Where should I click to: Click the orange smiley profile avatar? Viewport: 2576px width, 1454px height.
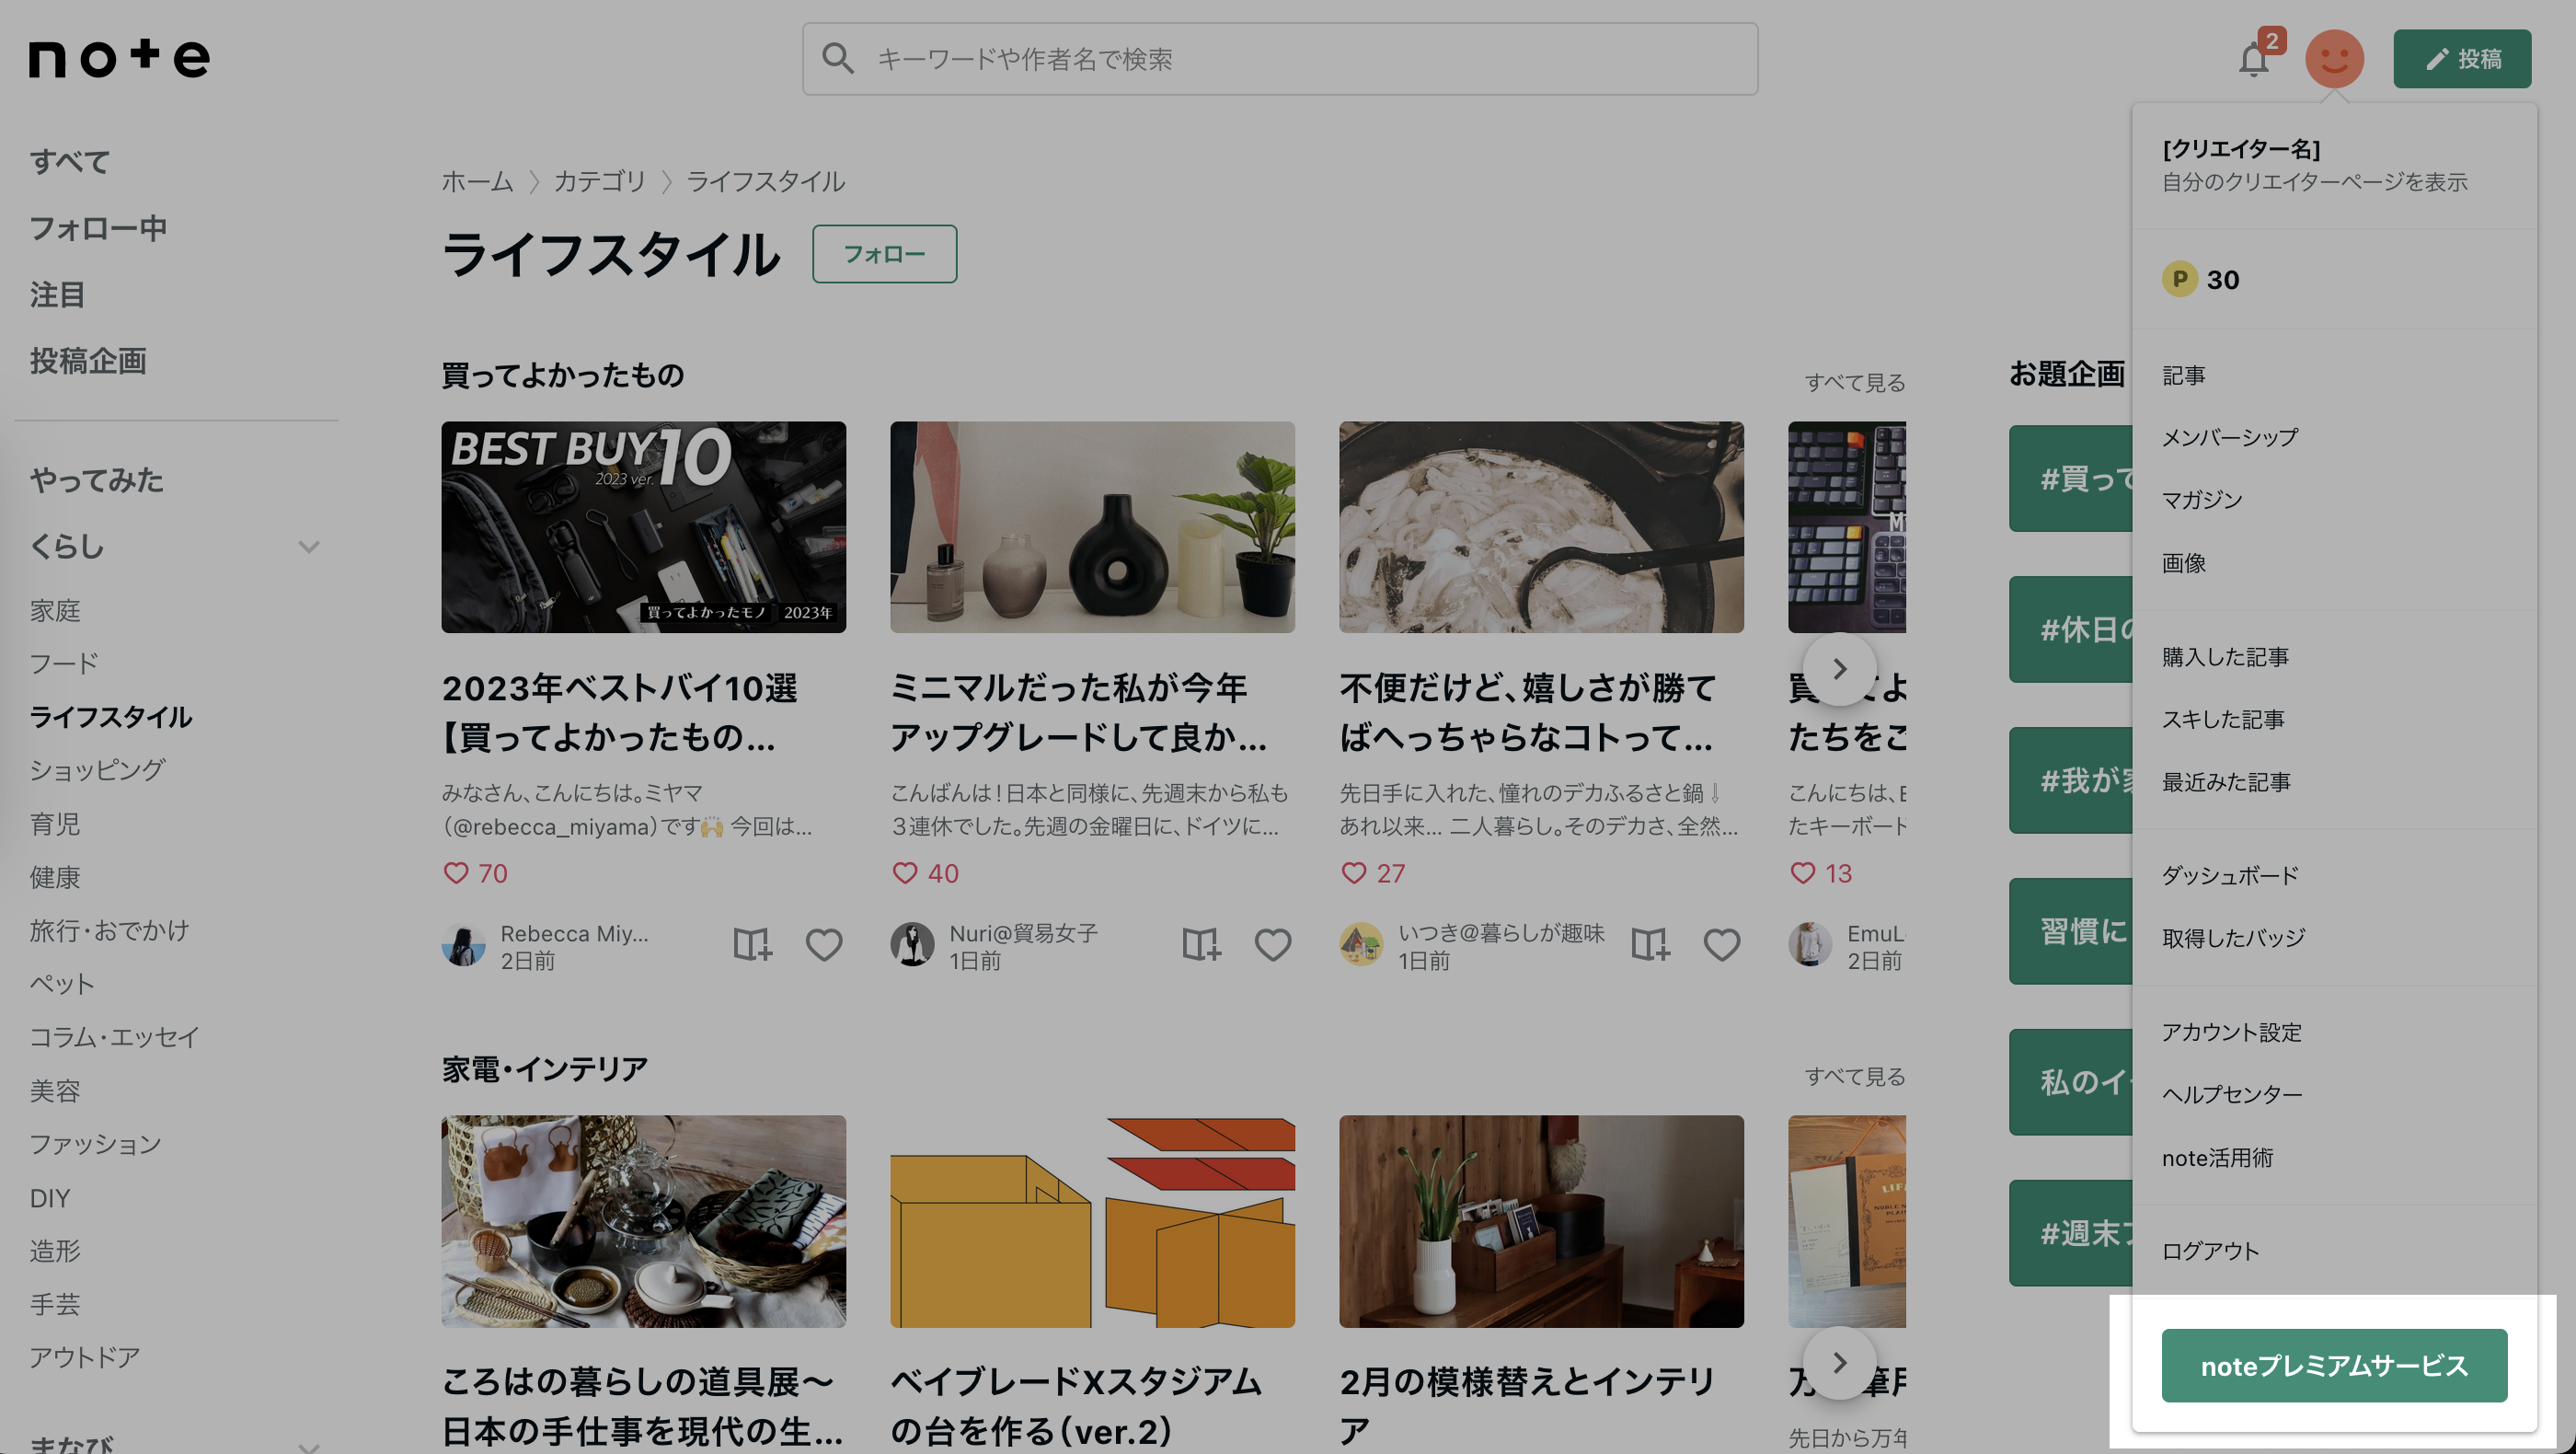click(x=2334, y=59)
